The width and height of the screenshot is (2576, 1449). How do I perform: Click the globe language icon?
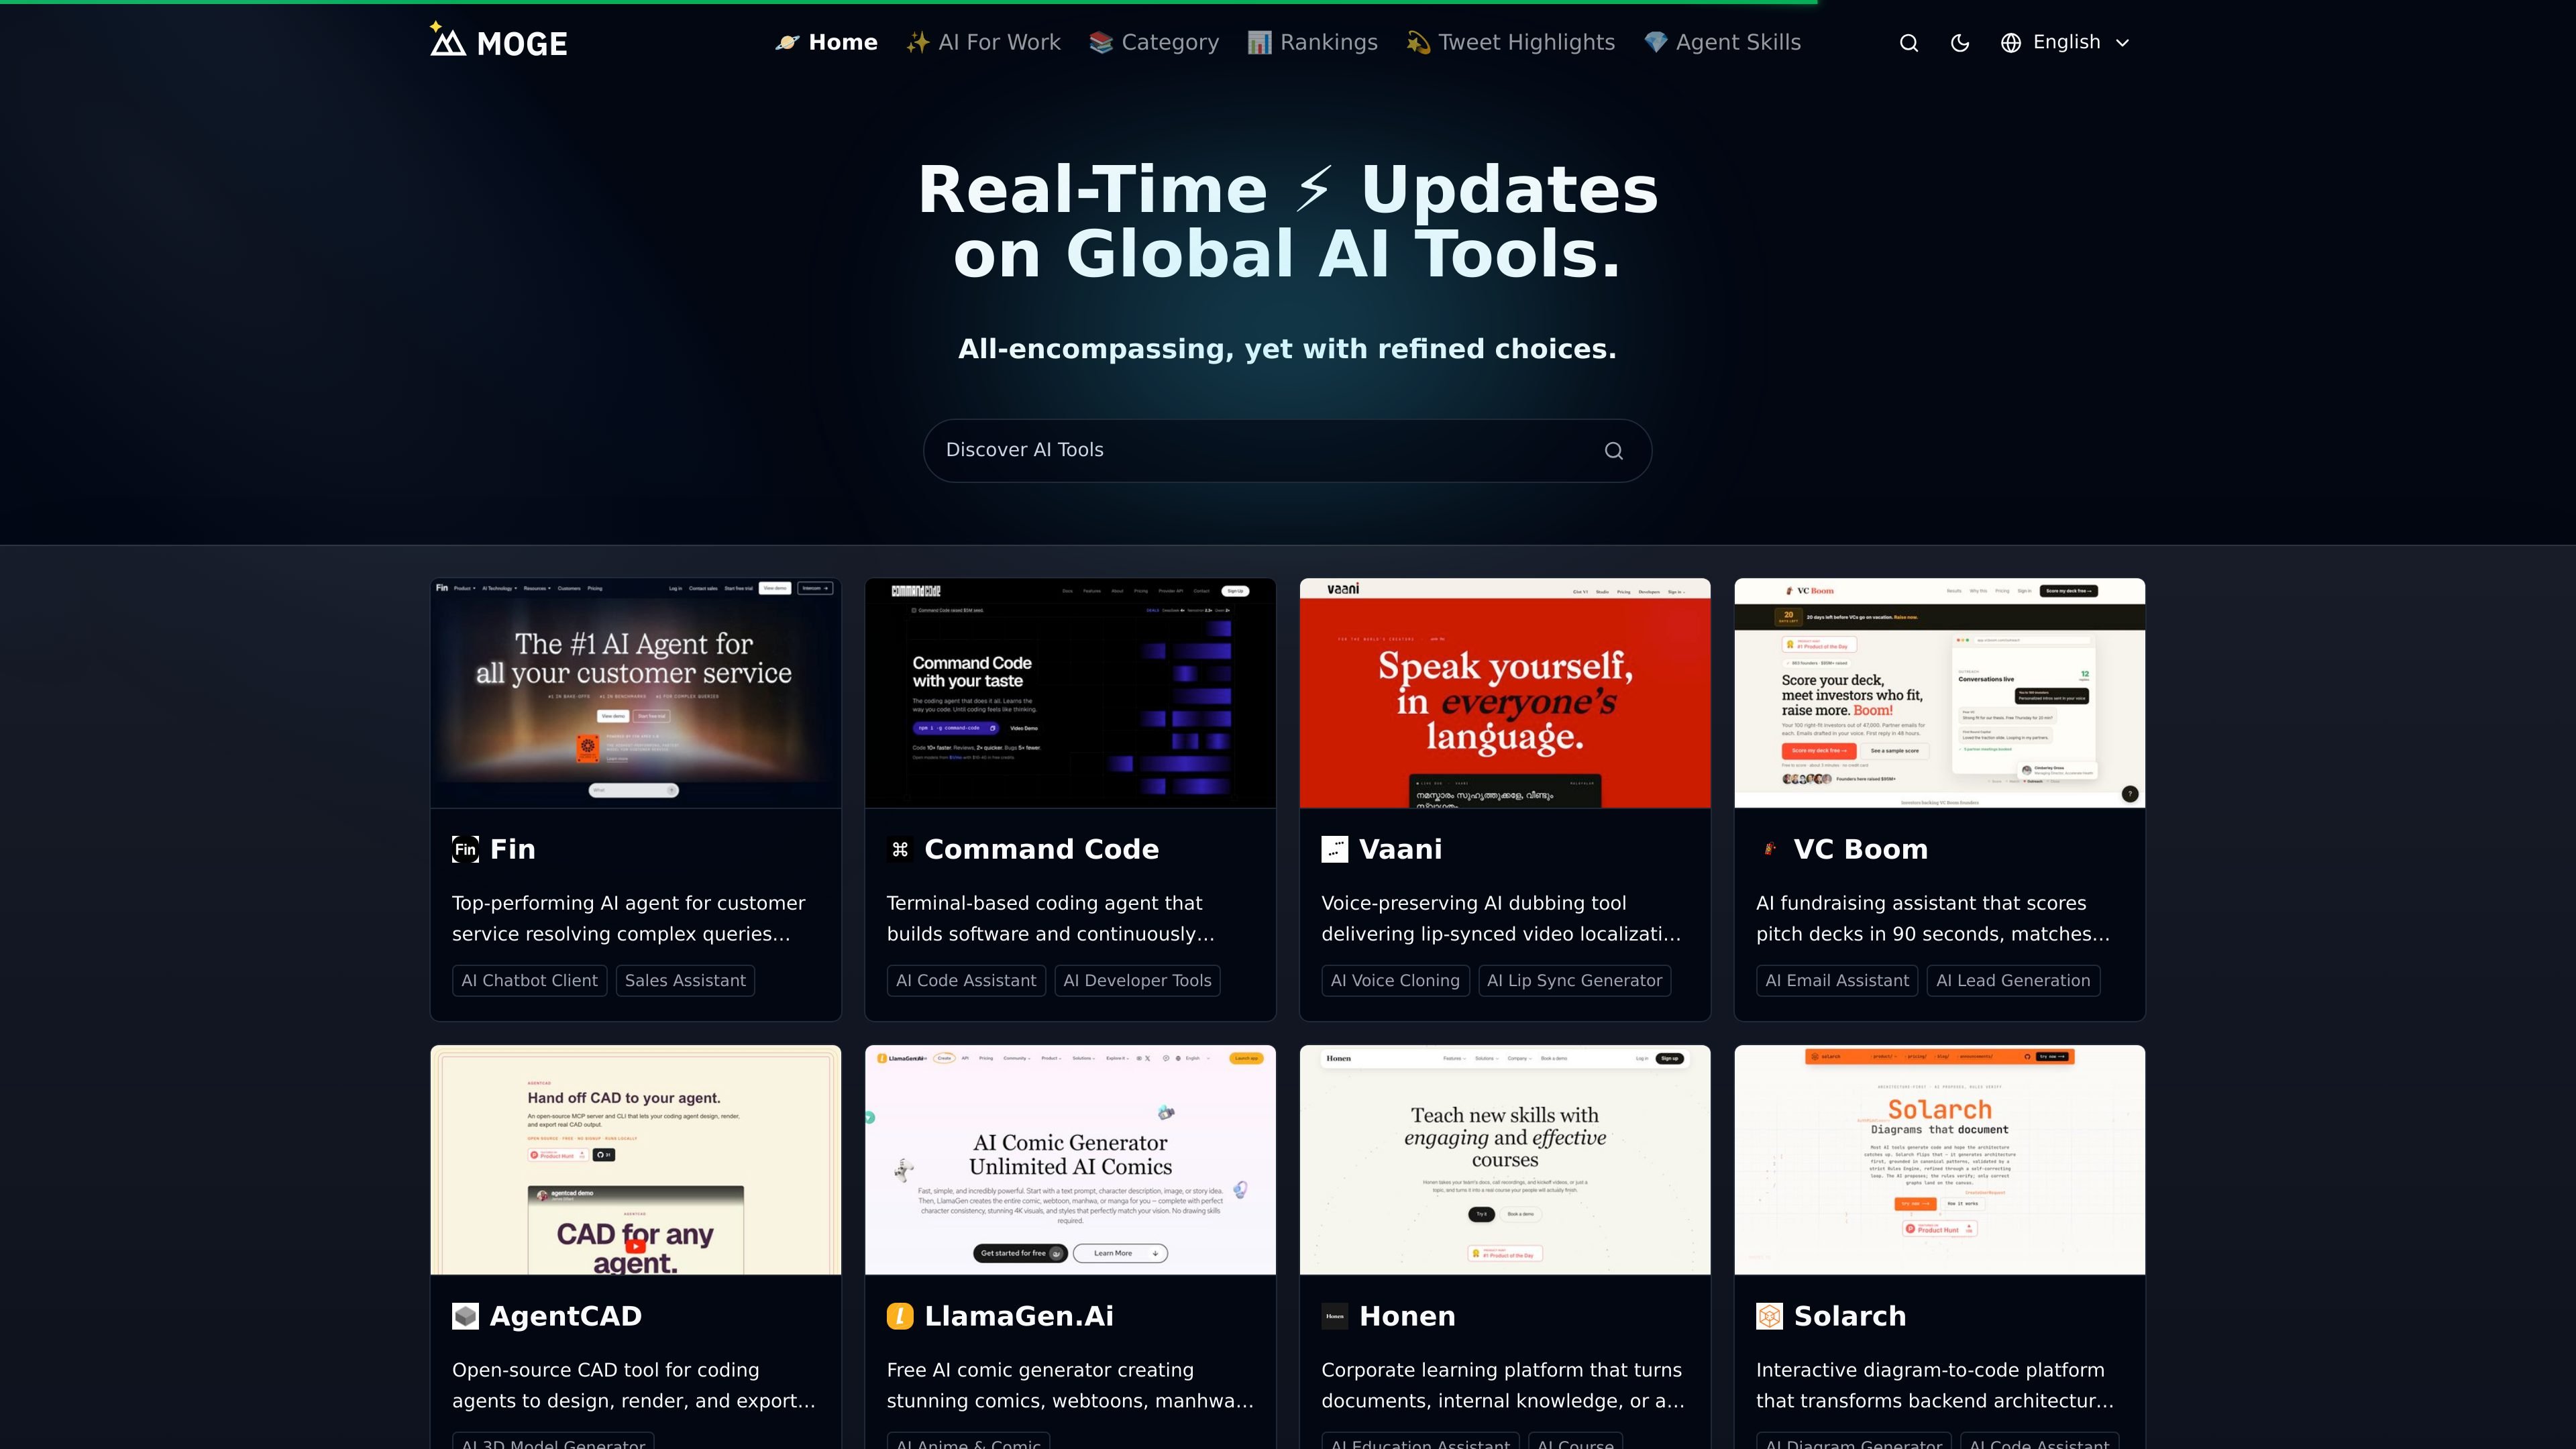(x=2011, y=43)
